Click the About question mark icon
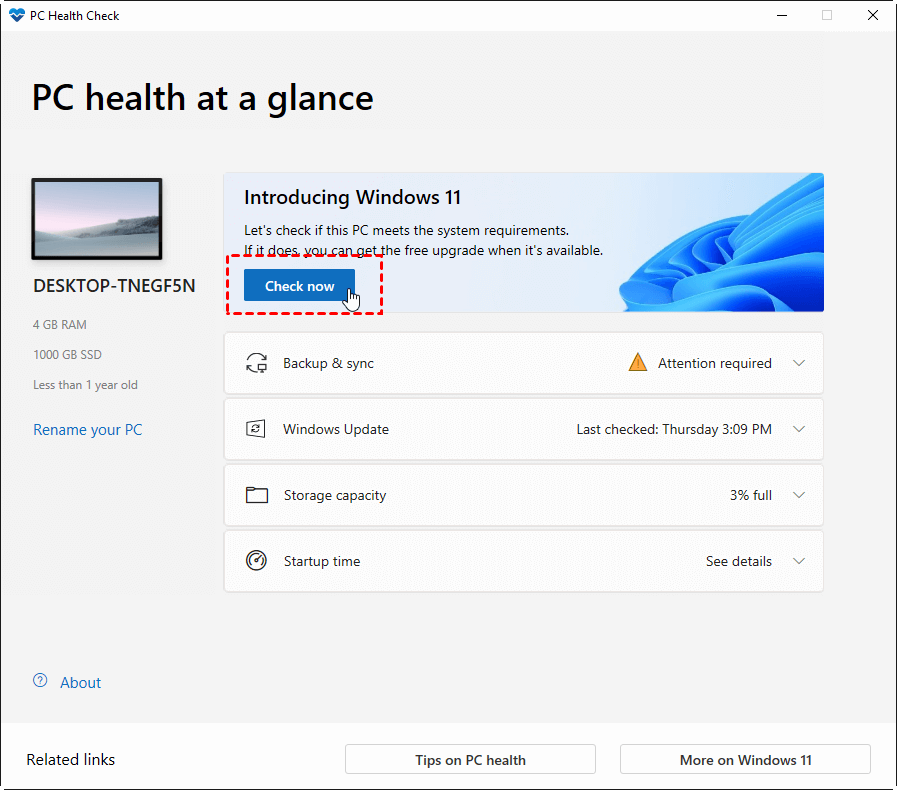This screenshot has height=790, width=897. (40, 681)
